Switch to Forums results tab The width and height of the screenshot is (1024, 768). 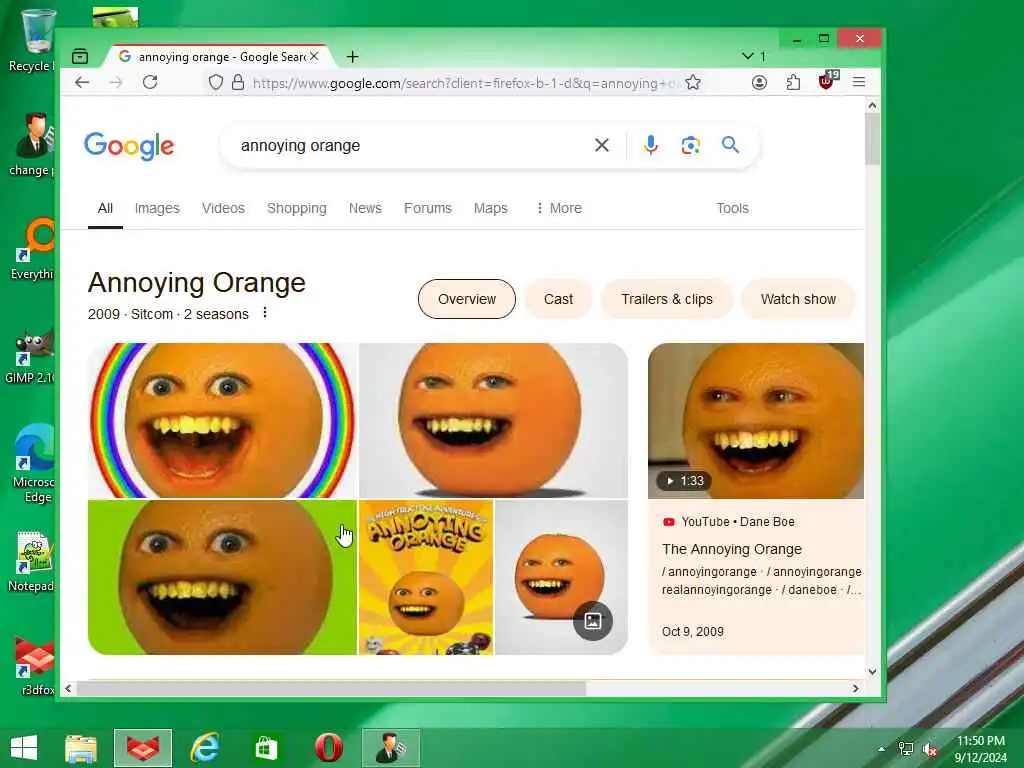tap(428, 208)
